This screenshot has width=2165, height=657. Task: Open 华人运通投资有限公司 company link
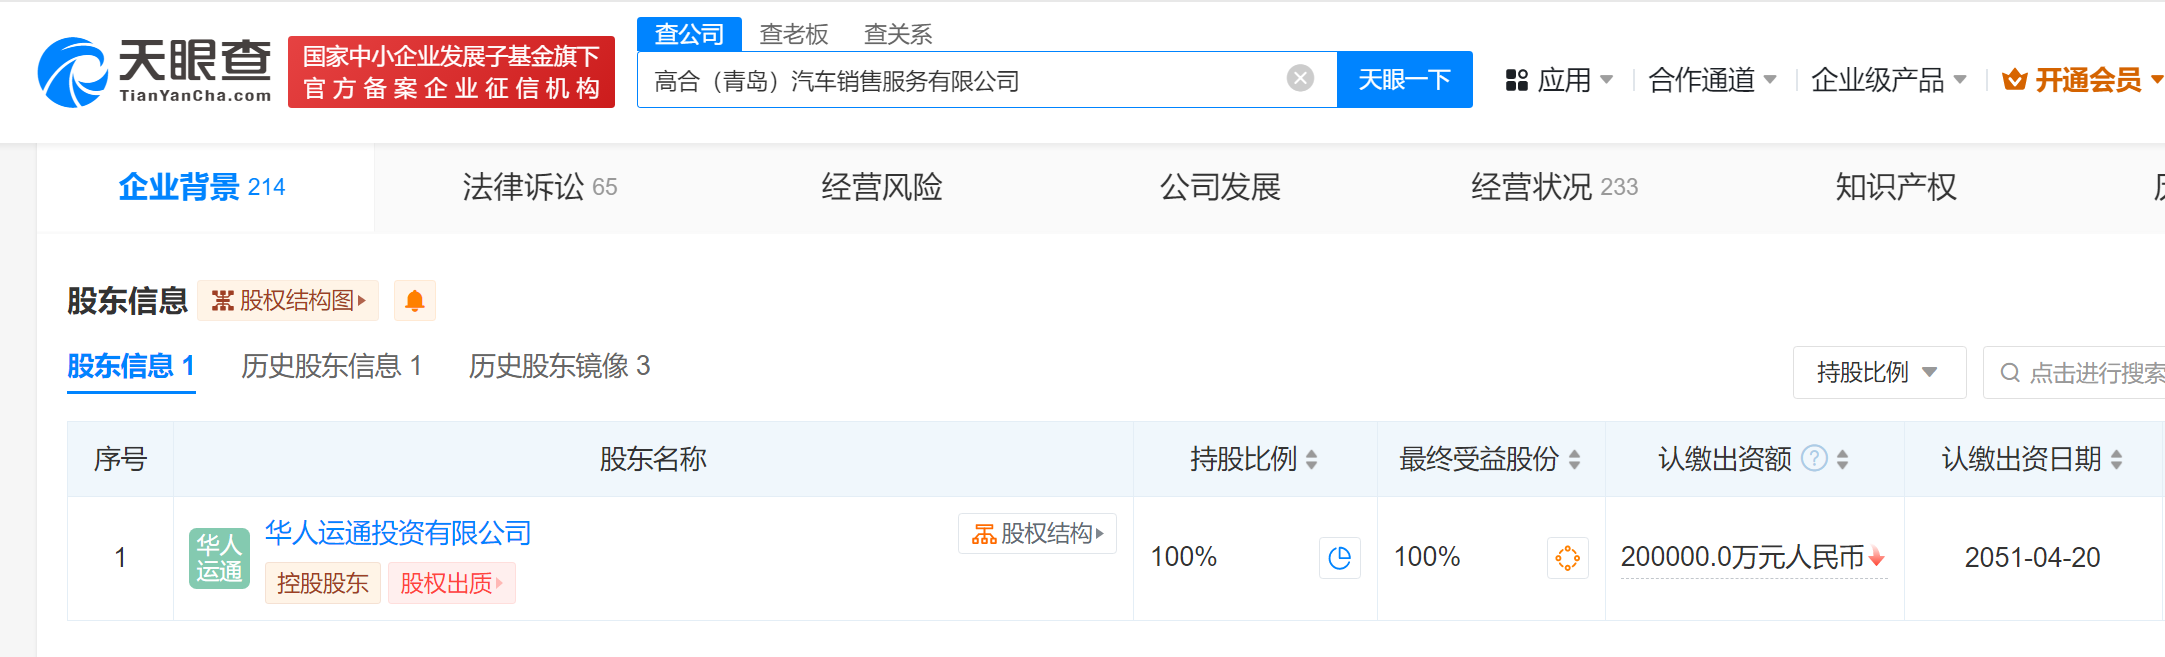[x=398, y=532]
